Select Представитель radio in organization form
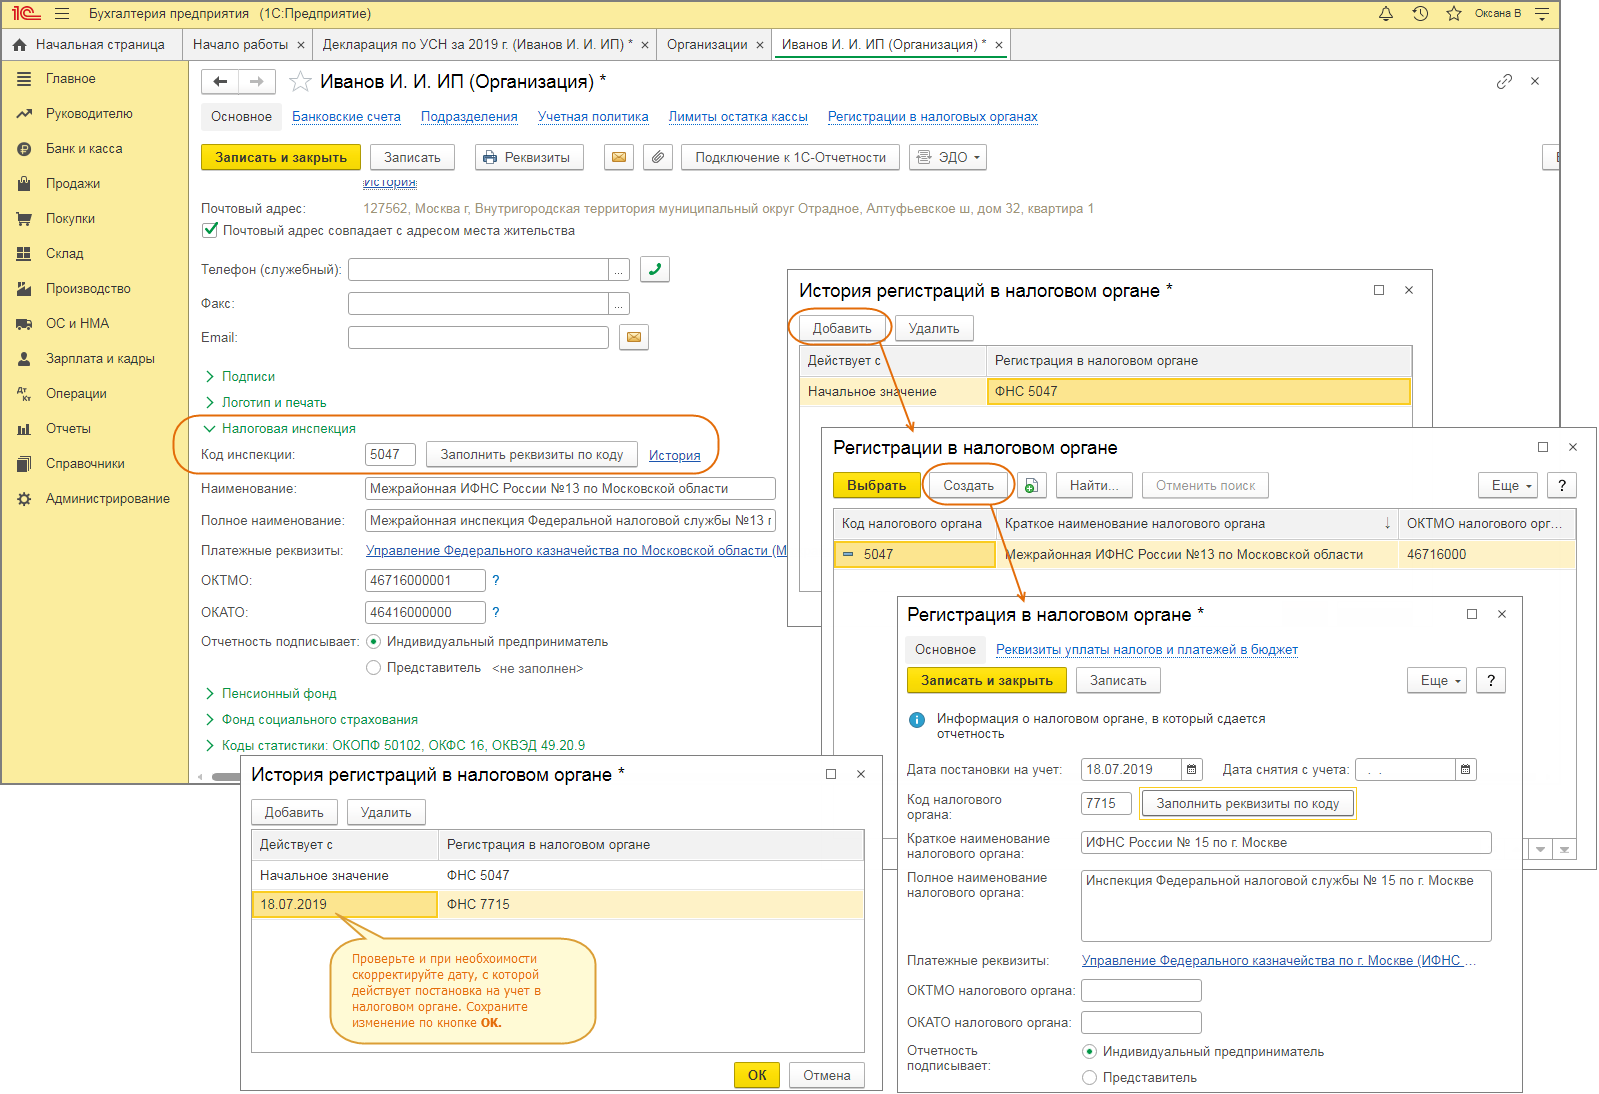This screenshot has height=1094, width=1599. point(374,668)
